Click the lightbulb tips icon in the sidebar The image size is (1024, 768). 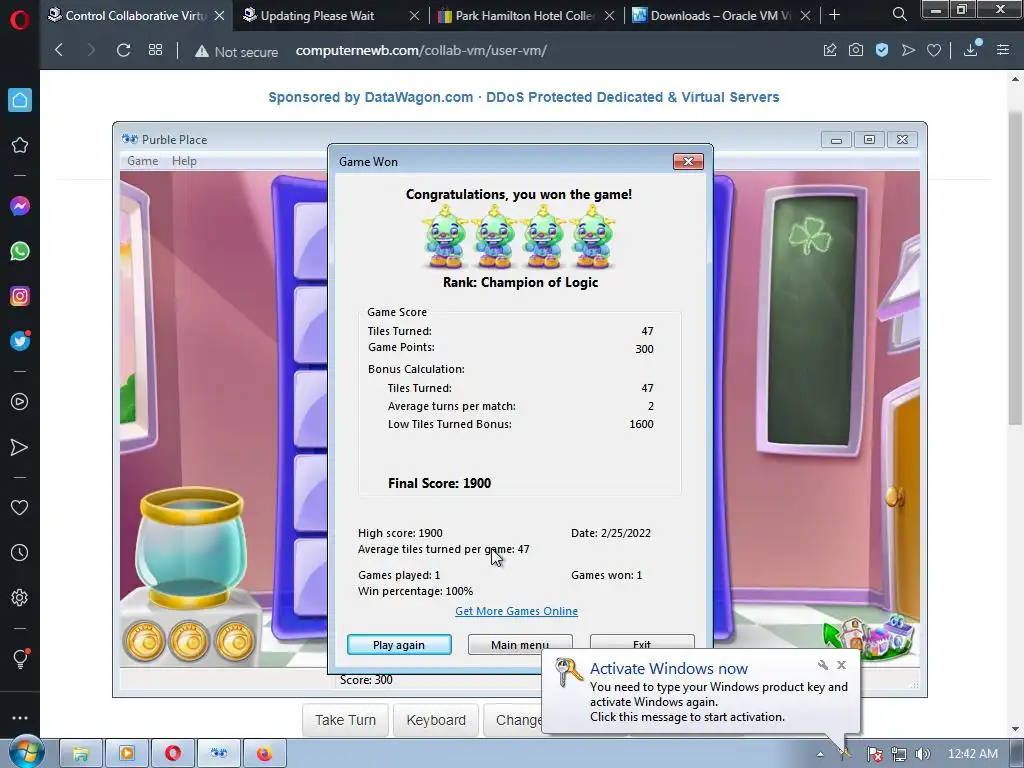(x=20, y=658)
